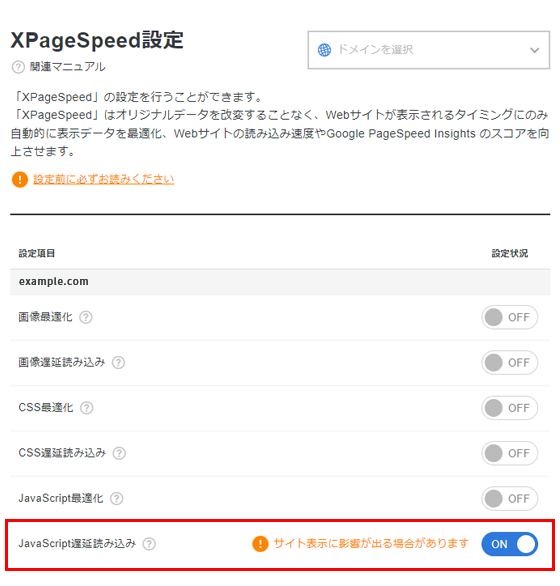This screenshot has height=586, width=560.
Task: Click the JavaScript最適化 setting label
Action: click(61, 498)
